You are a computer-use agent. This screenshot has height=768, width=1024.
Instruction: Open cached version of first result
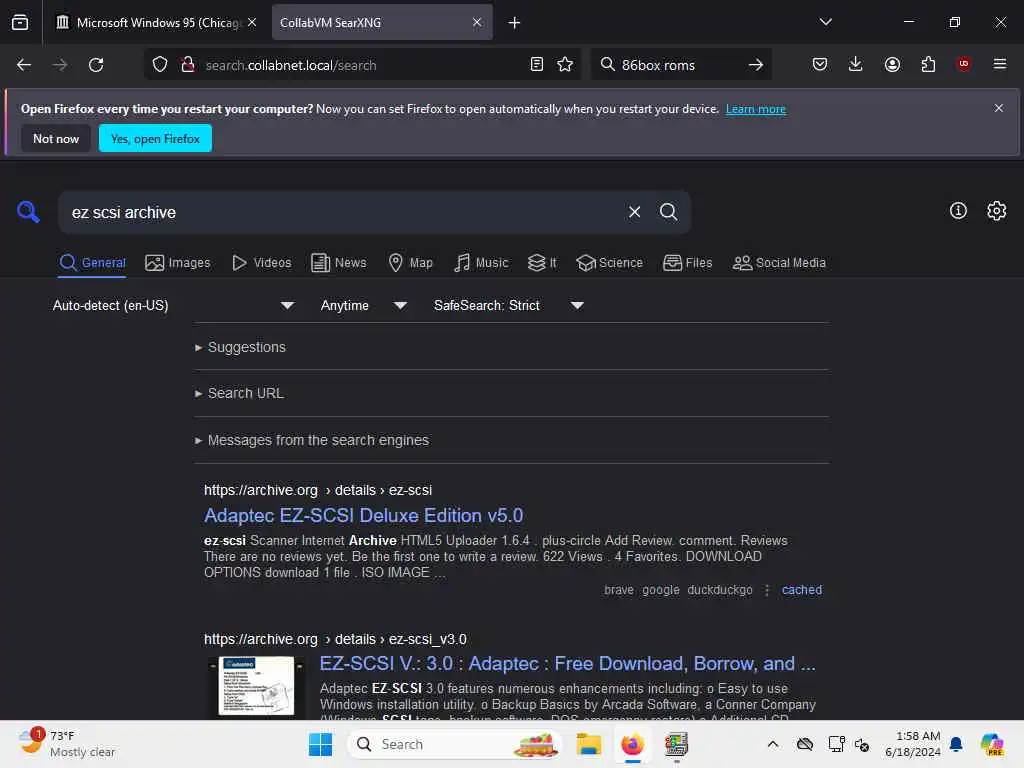(801, 590)
